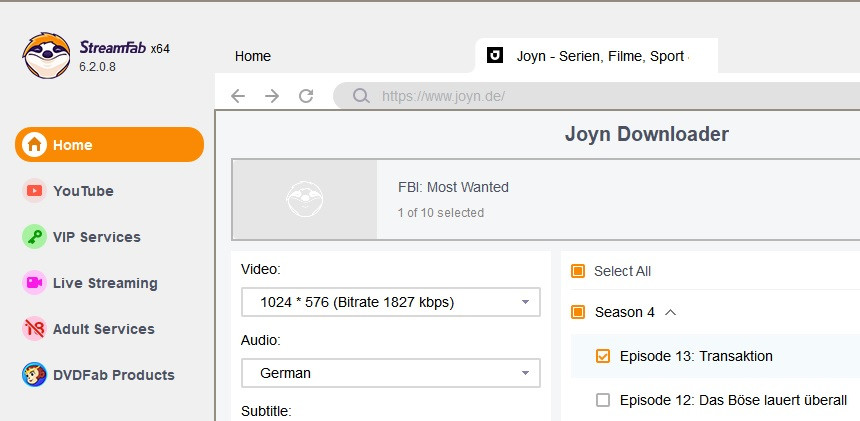Open VIP Services from the sidebar

[96, 237]
